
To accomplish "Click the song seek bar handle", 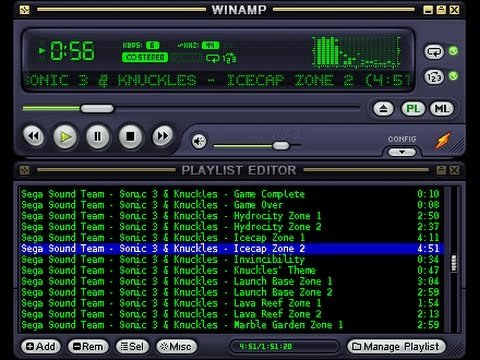I will pyautogui.click(x=97, y=108).
